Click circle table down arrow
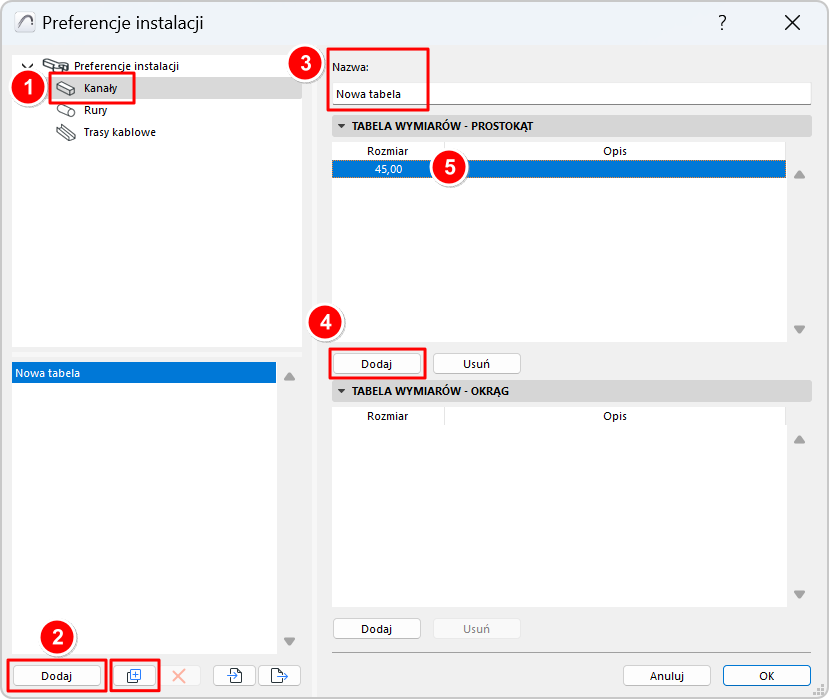 point(799,594)
